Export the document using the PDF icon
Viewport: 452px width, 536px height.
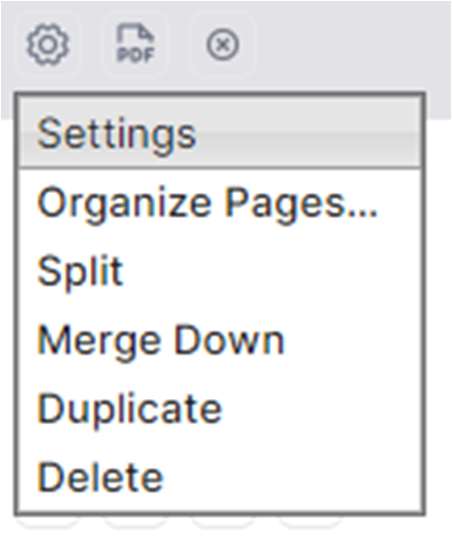point(136,43)
